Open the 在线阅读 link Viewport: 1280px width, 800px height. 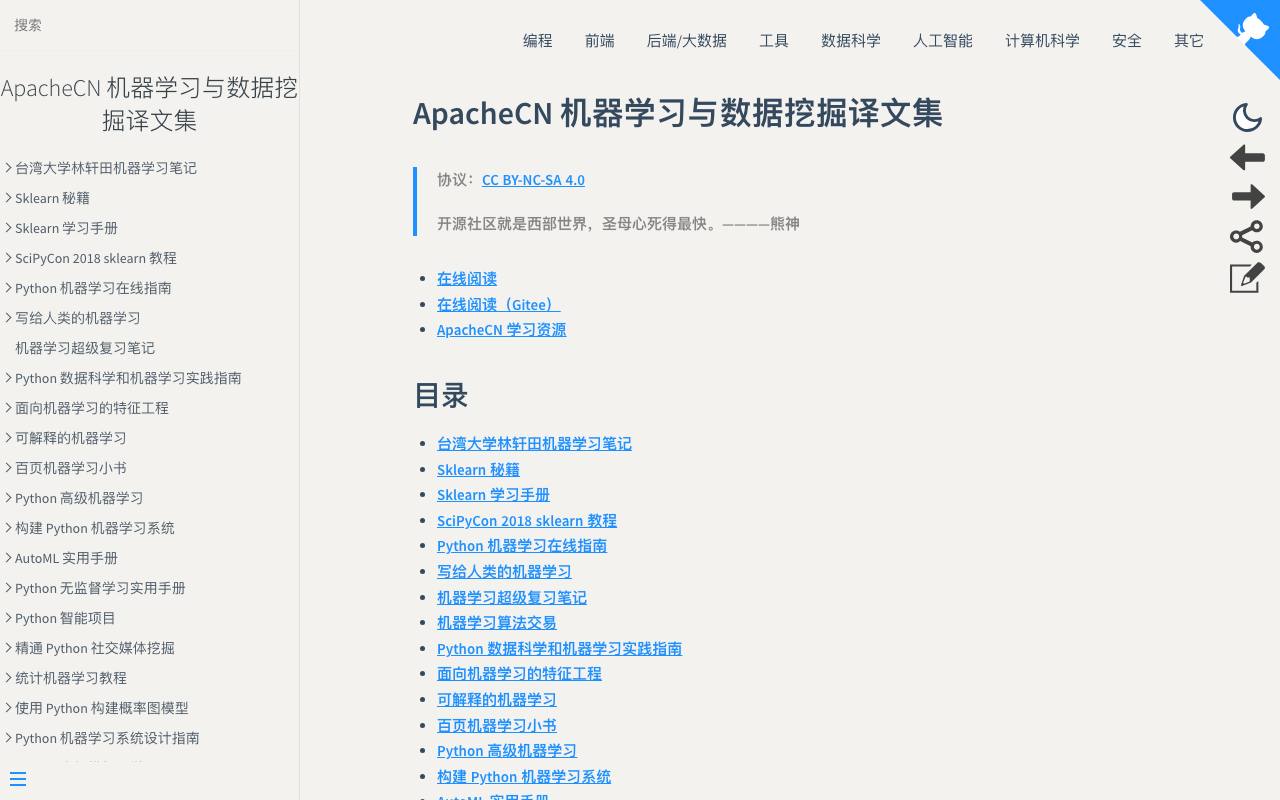467,279
